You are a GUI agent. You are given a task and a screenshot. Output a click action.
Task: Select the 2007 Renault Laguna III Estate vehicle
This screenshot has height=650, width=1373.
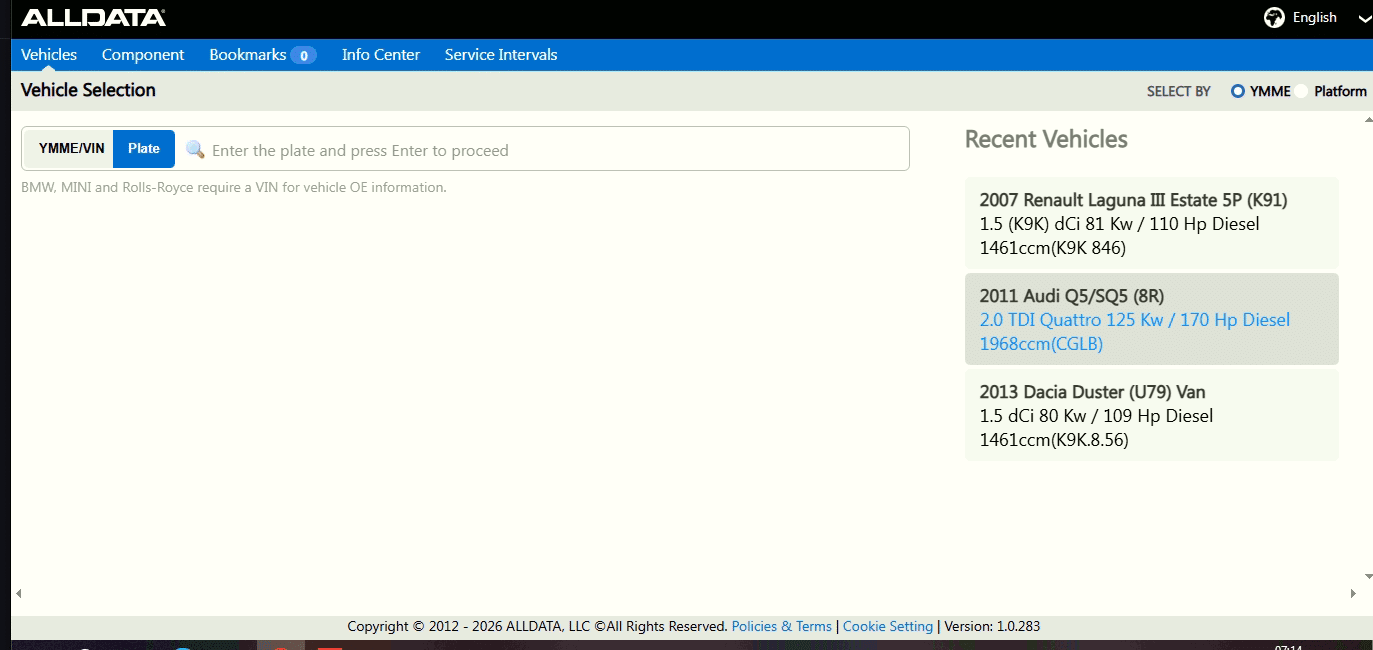(x=1151, y=223)
